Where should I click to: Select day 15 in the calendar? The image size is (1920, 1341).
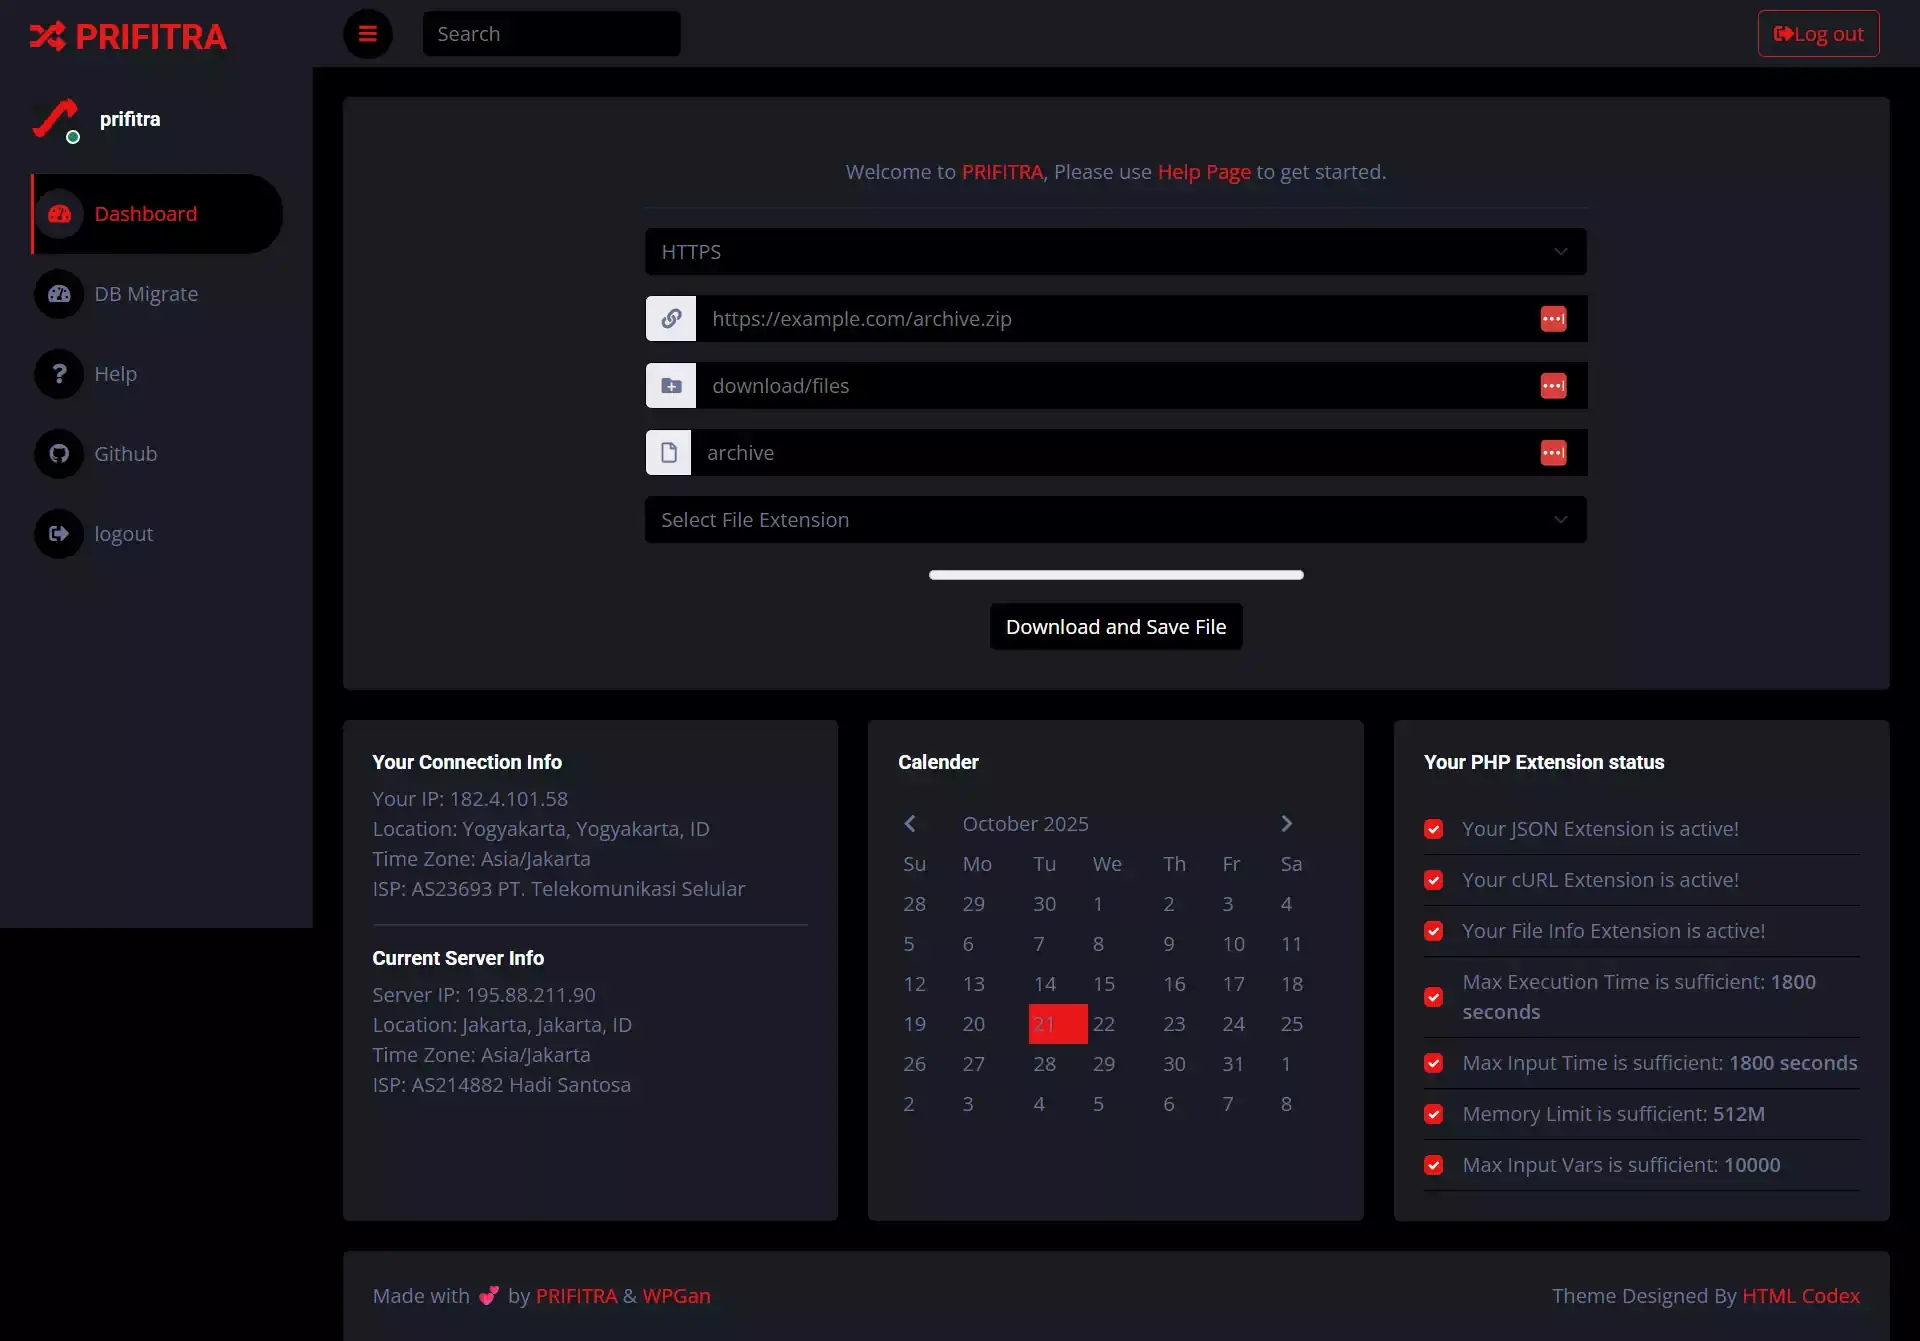pyautogui.click(x=1104, y=984)
